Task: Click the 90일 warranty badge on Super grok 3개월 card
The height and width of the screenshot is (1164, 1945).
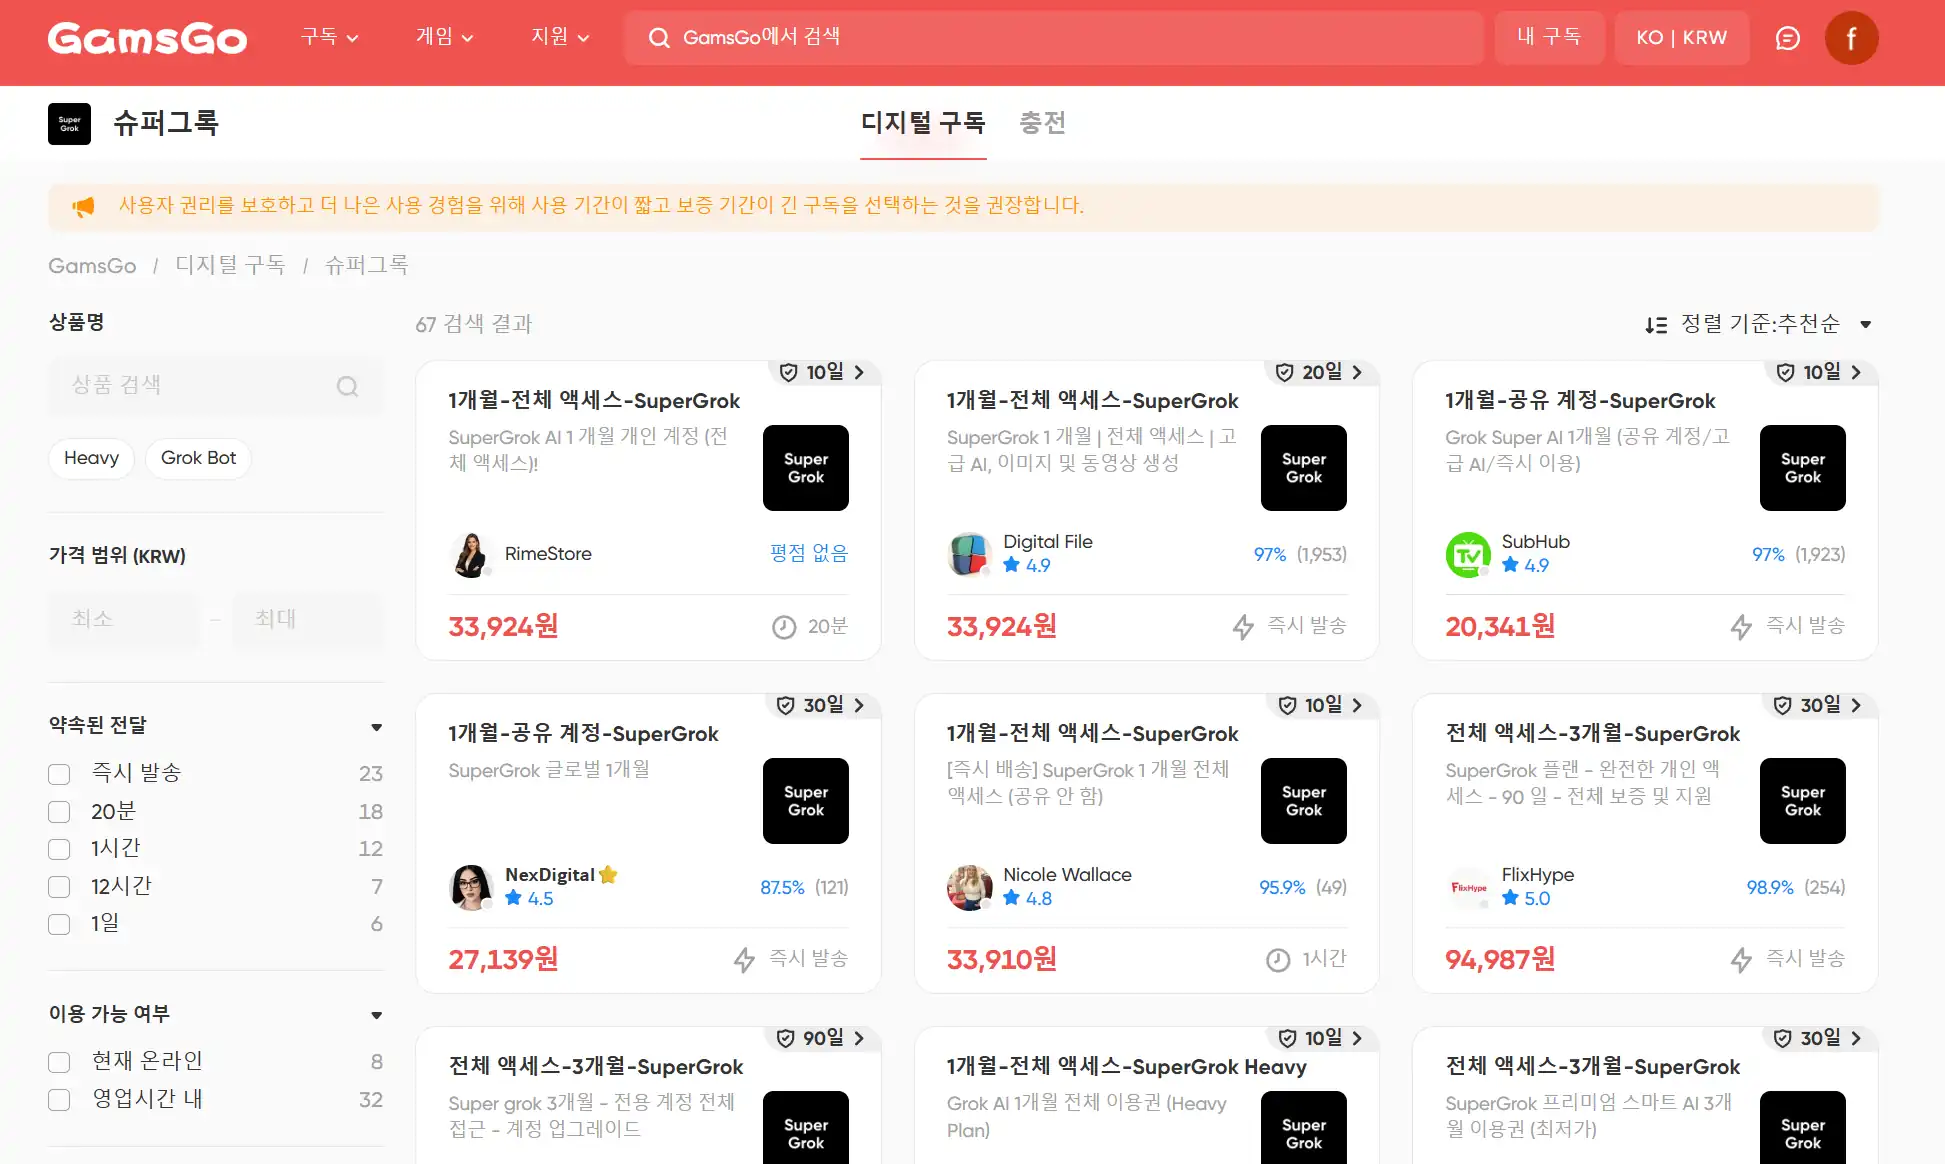Action: pos(822,1038)
